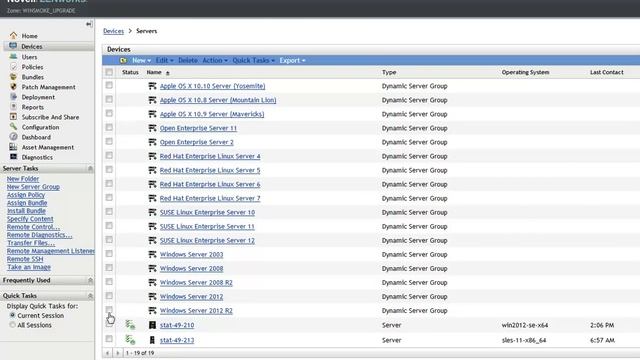Viewport: 640px width, 360px height.
Task: Click the Diagnostics icon in the sidebar
Action: click(13, 157)
